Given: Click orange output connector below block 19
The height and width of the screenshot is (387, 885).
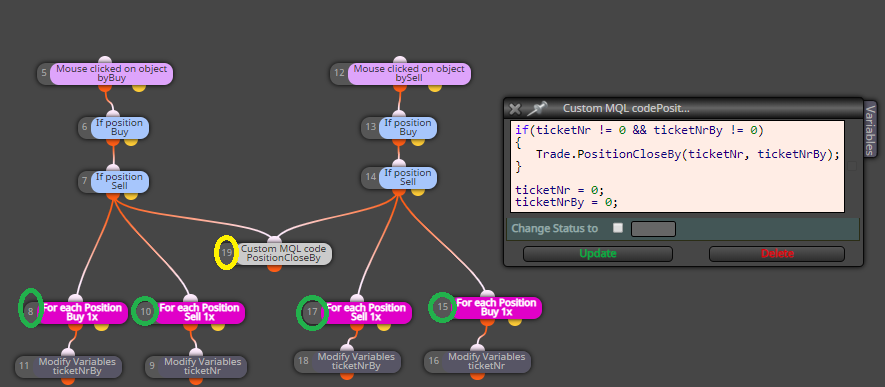Looking at the screenshot, I should click(274, 267).
